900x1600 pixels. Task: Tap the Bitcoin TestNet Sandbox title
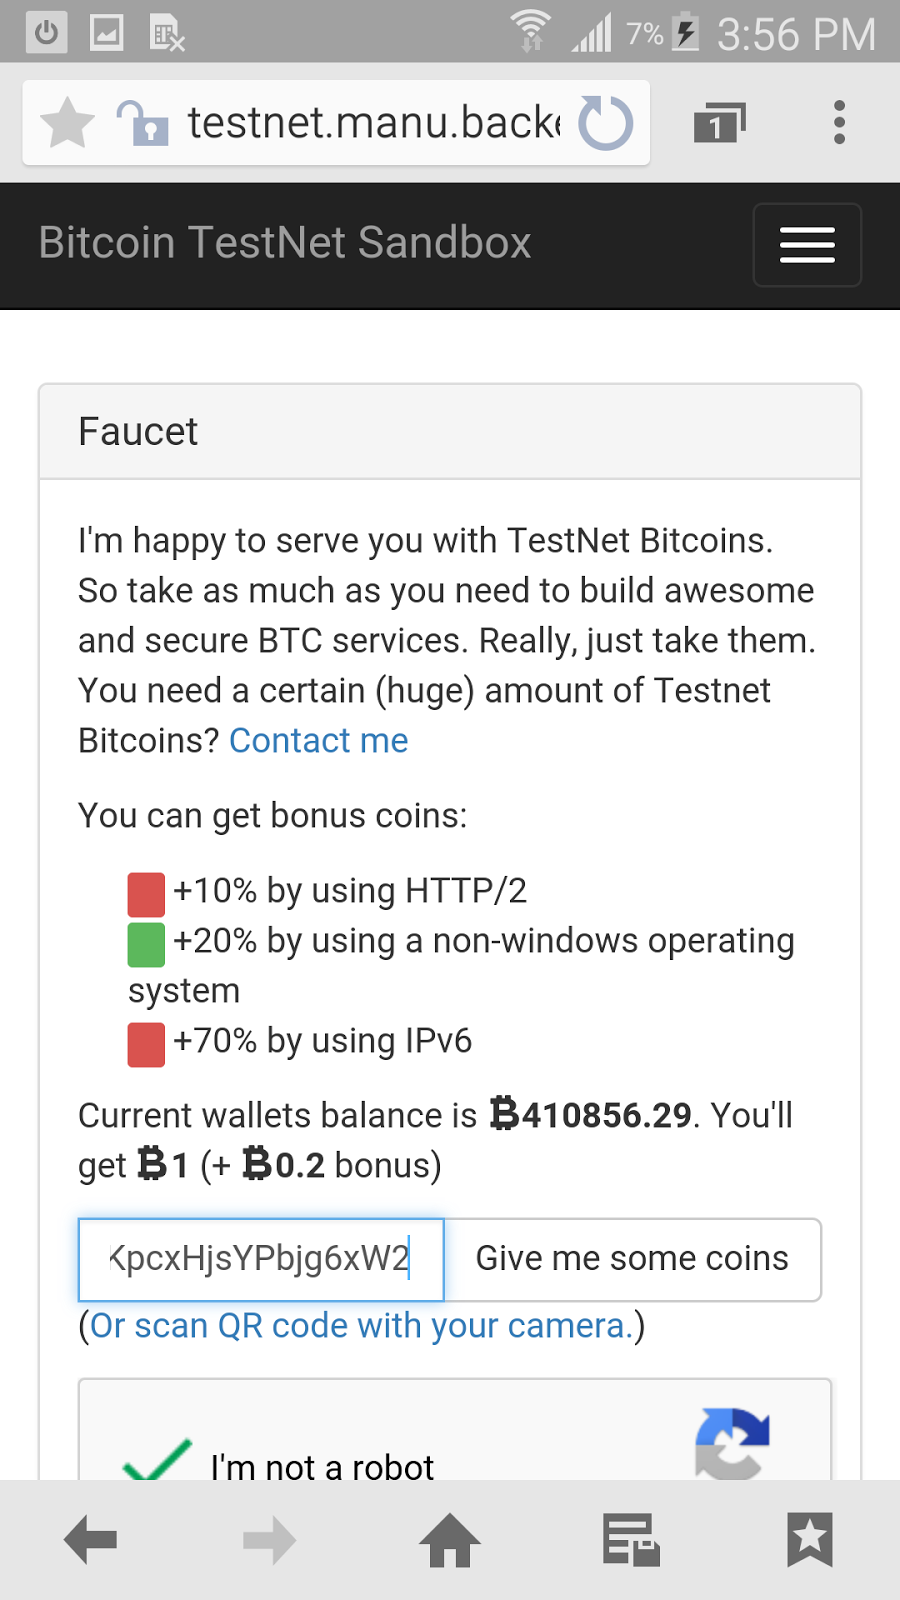pos(285,243)
